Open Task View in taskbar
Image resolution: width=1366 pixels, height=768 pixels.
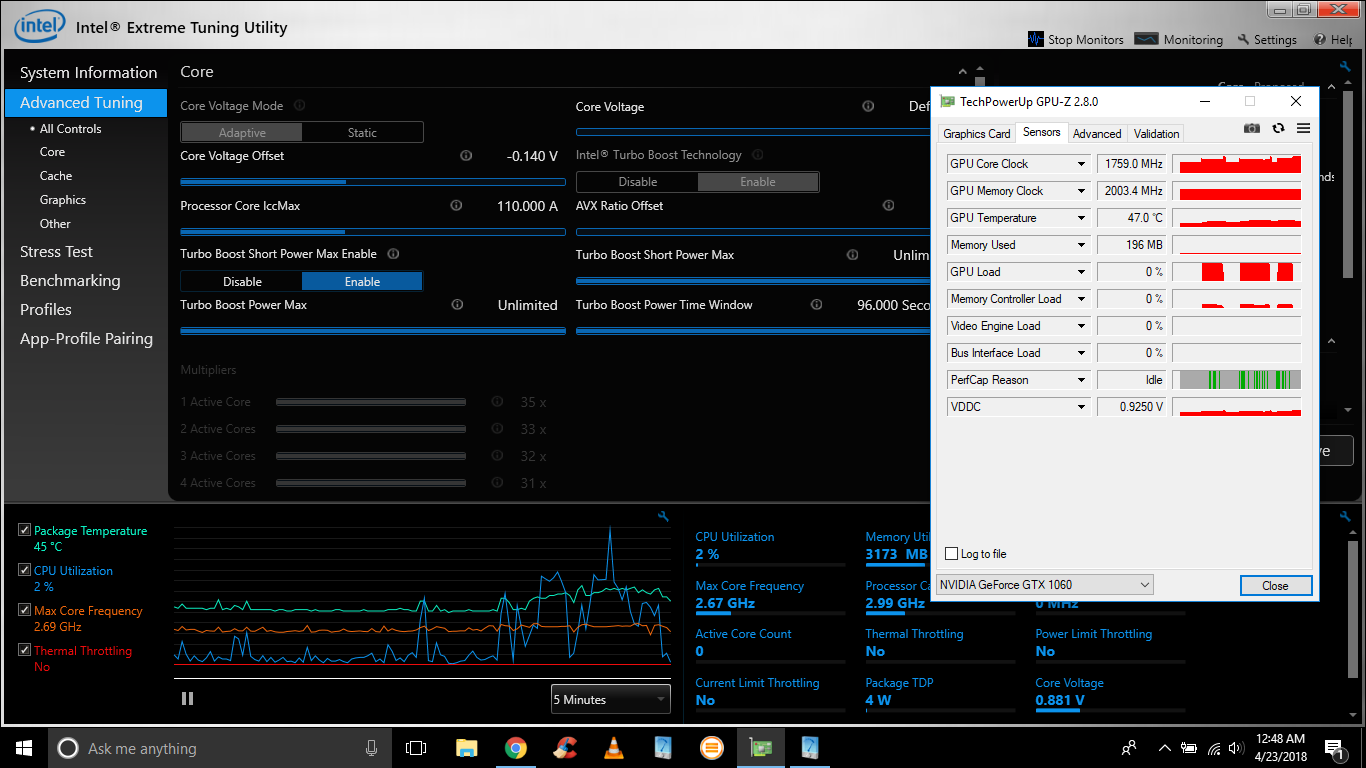416,748
